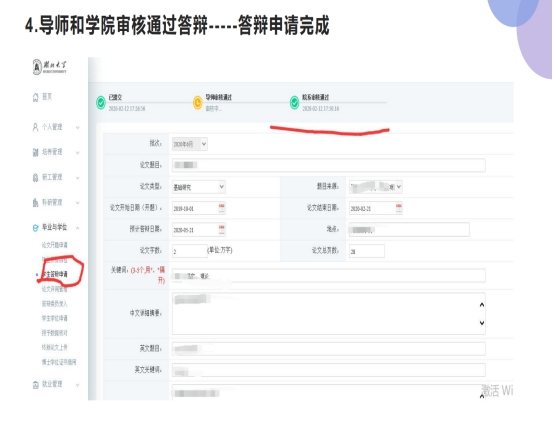This screenshot has width=553, height=428.
Task: Click the university logo at top left
Action: pos(49,67)
